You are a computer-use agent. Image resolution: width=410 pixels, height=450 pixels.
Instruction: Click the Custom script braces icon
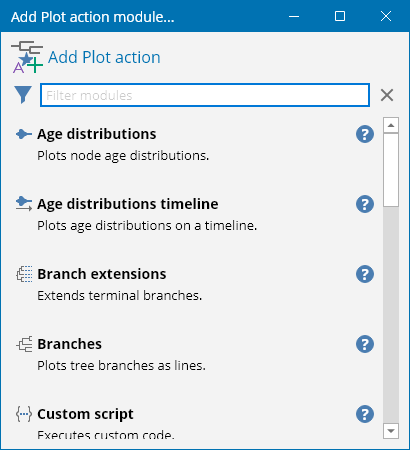tap(24, 414)
